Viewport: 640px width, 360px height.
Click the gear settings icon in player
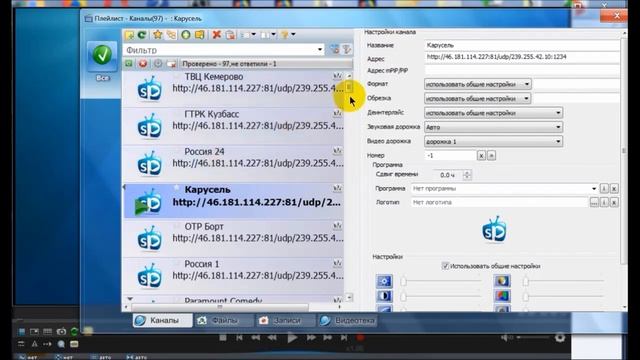(x=560, y=338)
